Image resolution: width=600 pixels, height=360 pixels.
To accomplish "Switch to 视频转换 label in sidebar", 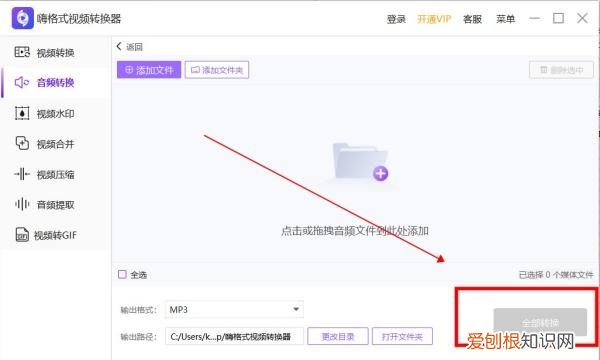I will pyautogui.click(x=55, y=53).
